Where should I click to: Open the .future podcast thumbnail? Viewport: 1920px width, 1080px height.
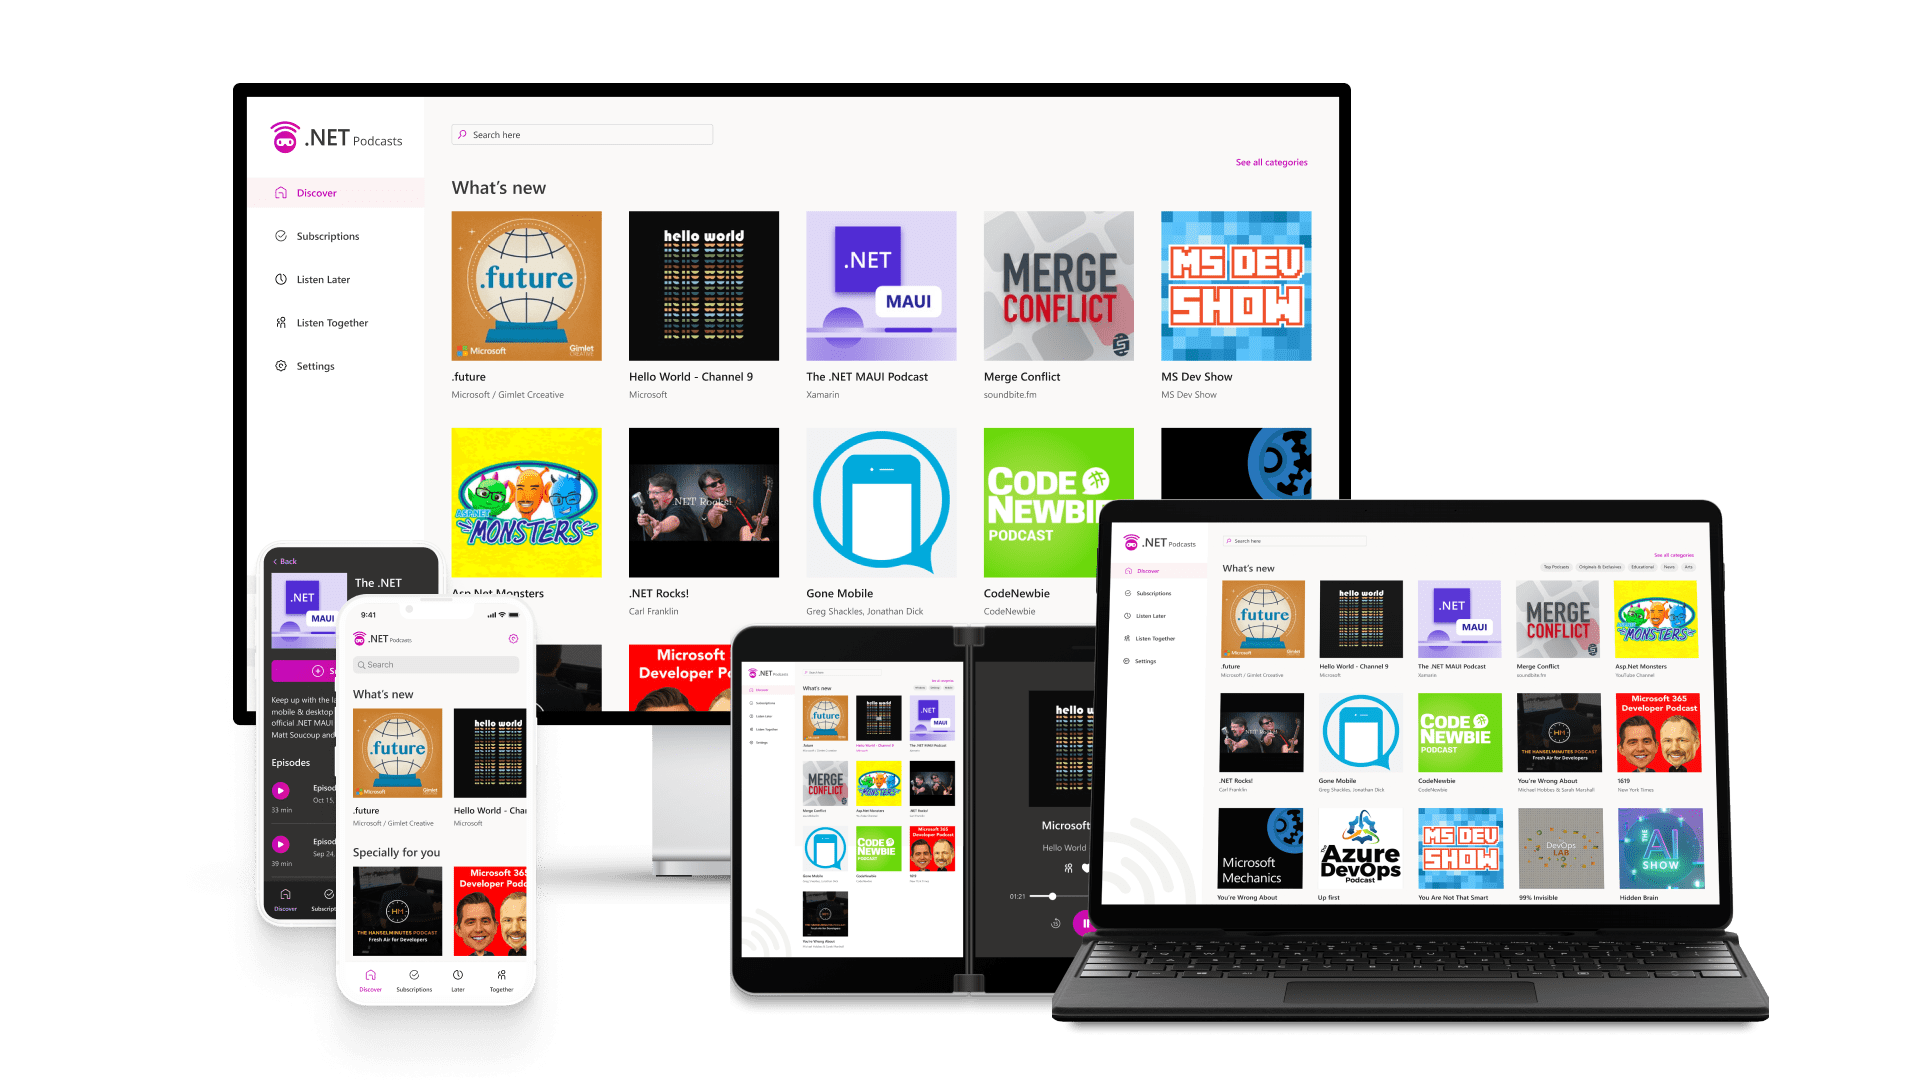(524, 286)
